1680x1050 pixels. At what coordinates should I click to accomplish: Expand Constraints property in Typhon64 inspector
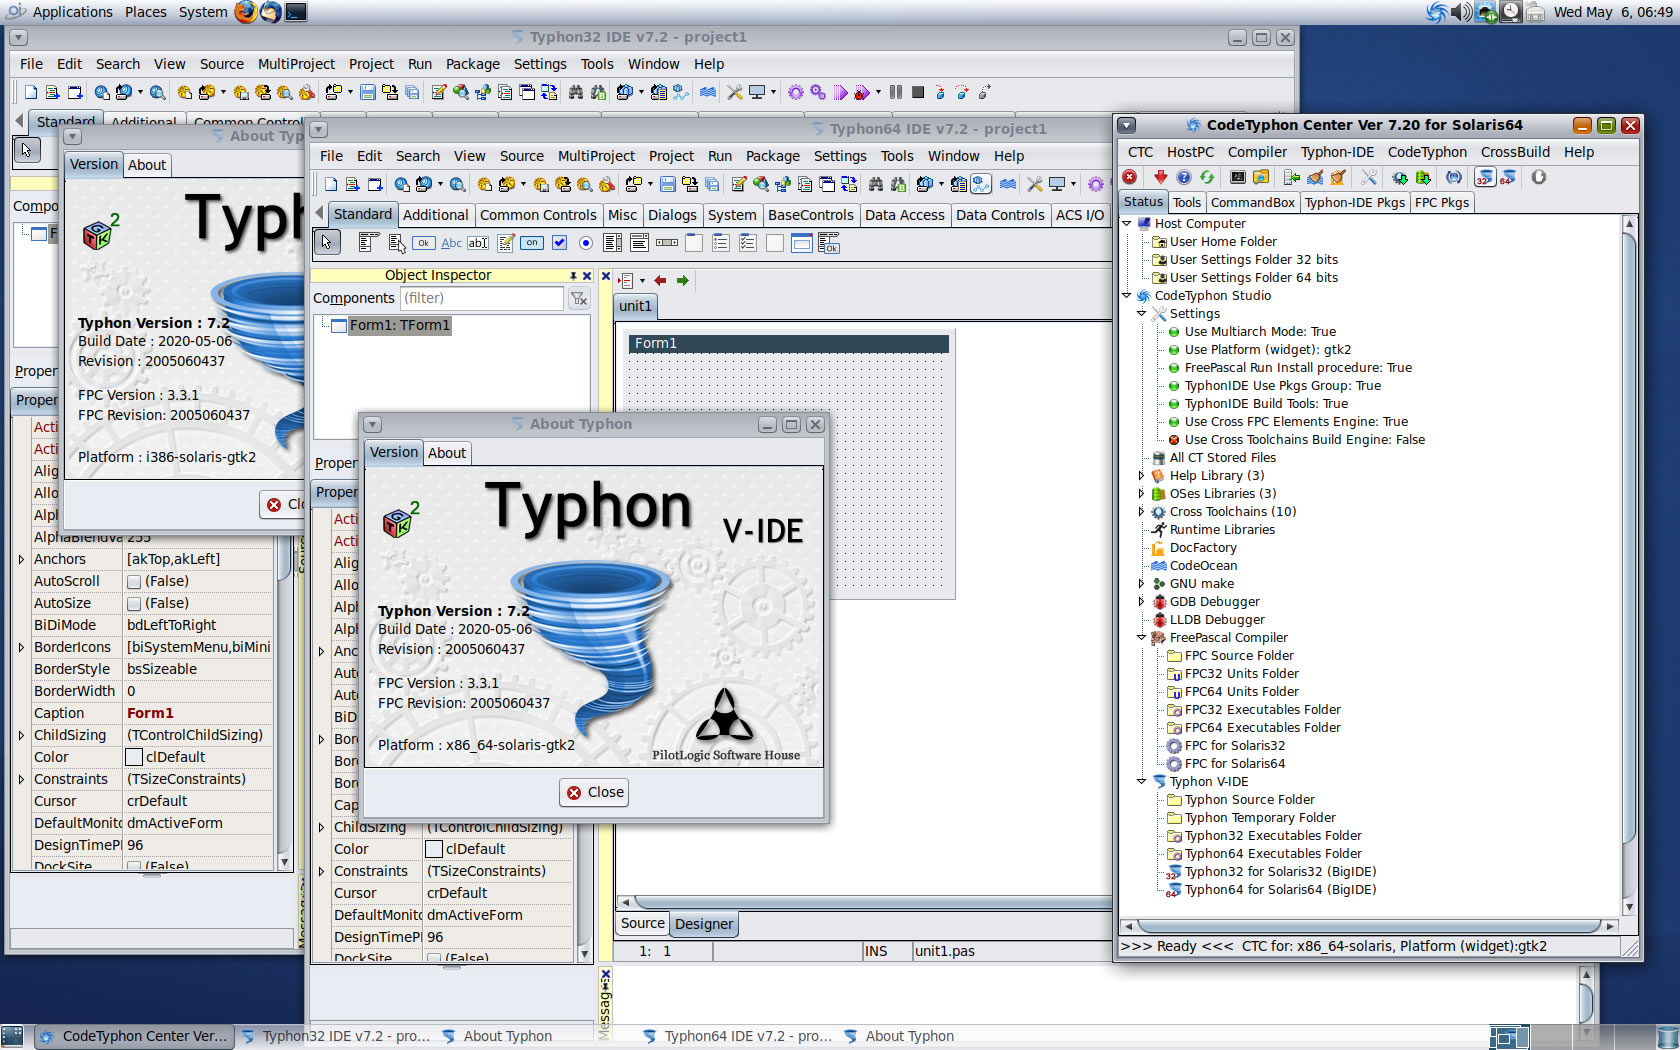pos(321,871)
